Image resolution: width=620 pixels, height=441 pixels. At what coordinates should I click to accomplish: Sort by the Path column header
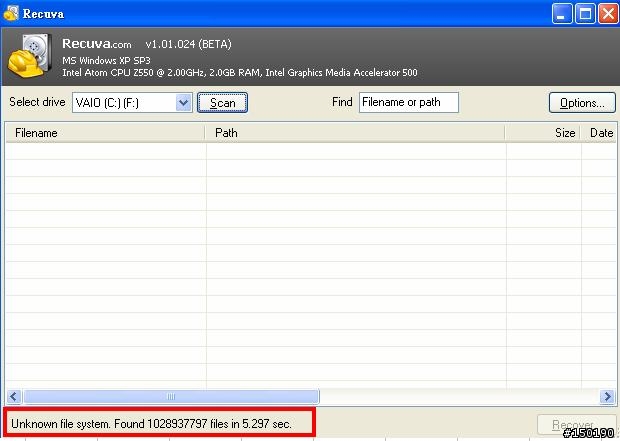pos(355,133)
